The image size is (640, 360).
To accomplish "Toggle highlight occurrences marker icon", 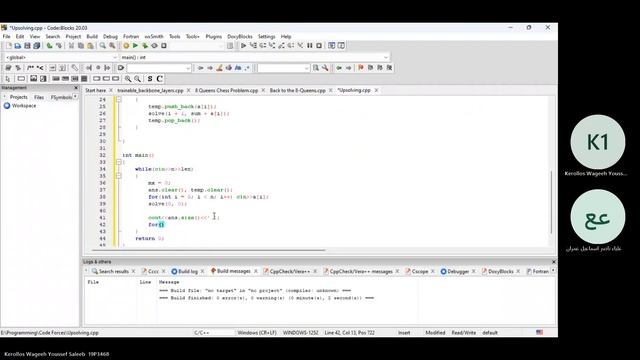I will (x=219, y=68).
